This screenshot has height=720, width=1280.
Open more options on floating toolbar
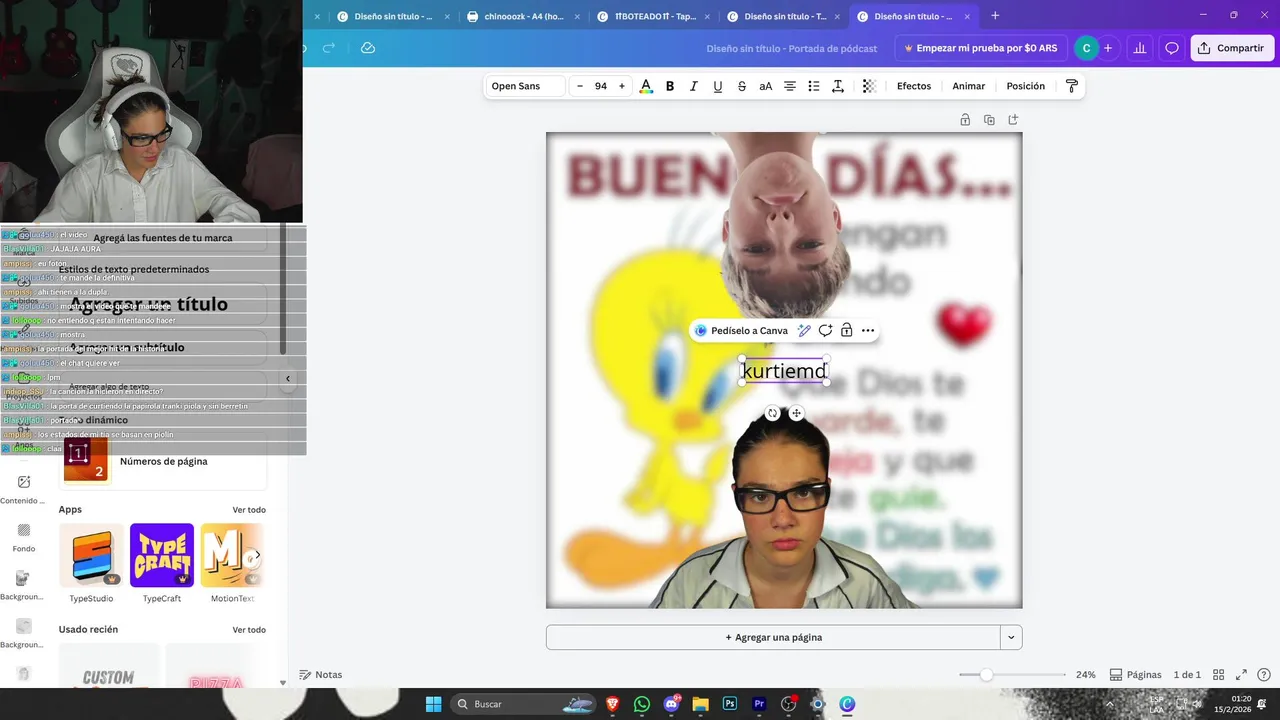868,331
